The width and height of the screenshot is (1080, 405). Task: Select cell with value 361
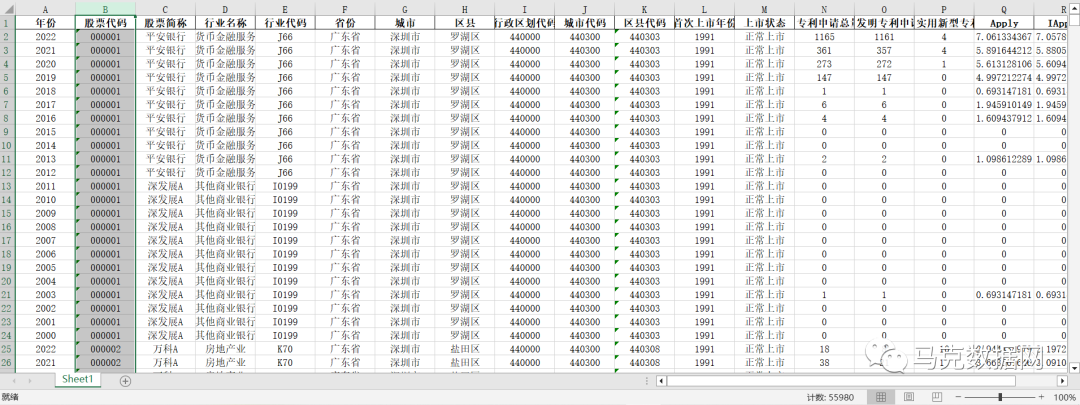[824, 50]
